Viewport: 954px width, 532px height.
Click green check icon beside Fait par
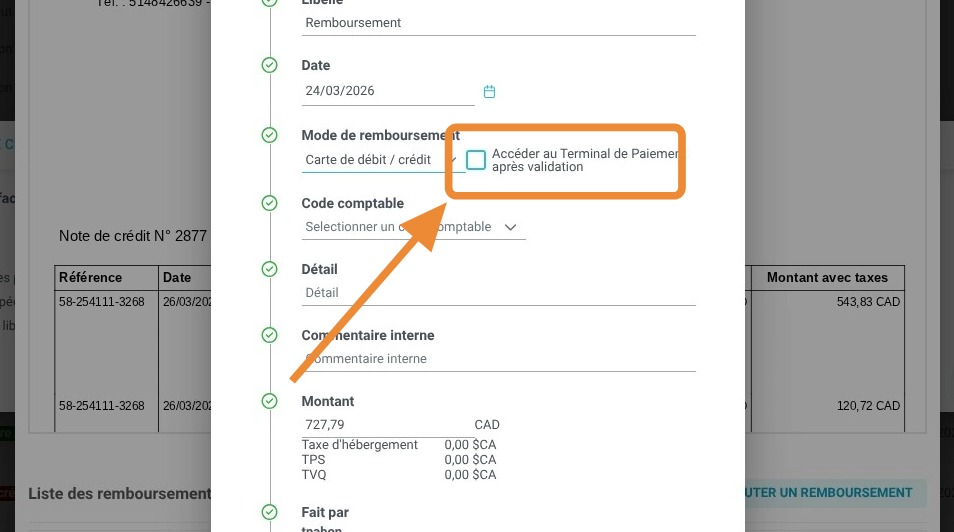click(x=269, y=513)
